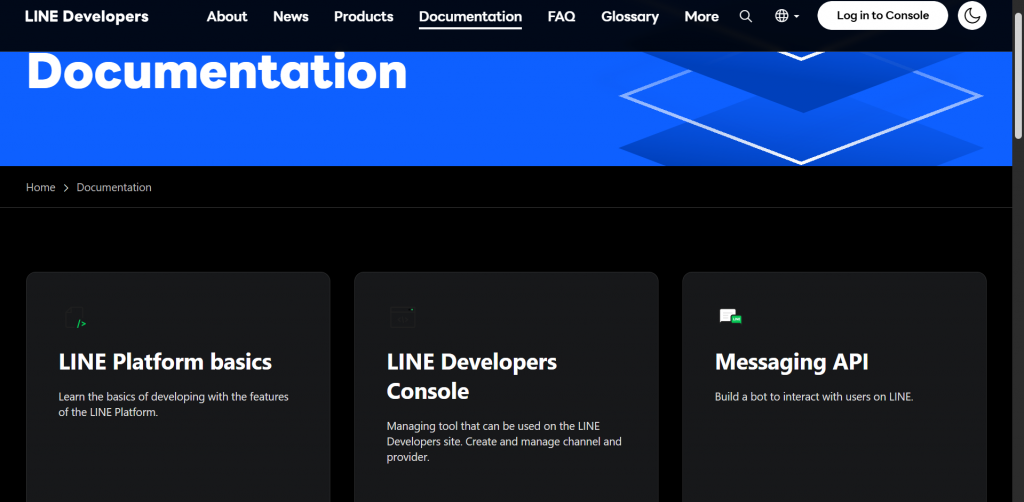Open the FAQ menu item
The height and width of the screenshot is (502, 1024).
562,16
